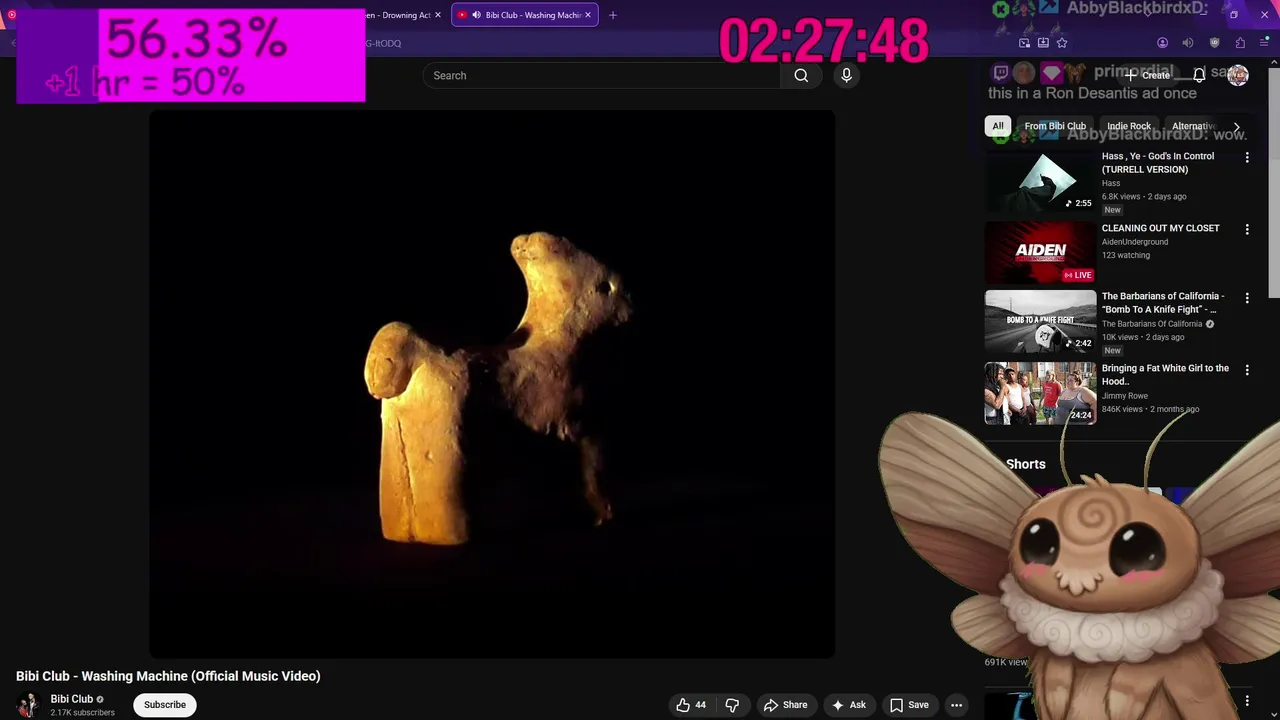Screen dimensions: 1280x720
Task: Click the browser downloads toolbar icon
Action: (x=1043, y=43)
